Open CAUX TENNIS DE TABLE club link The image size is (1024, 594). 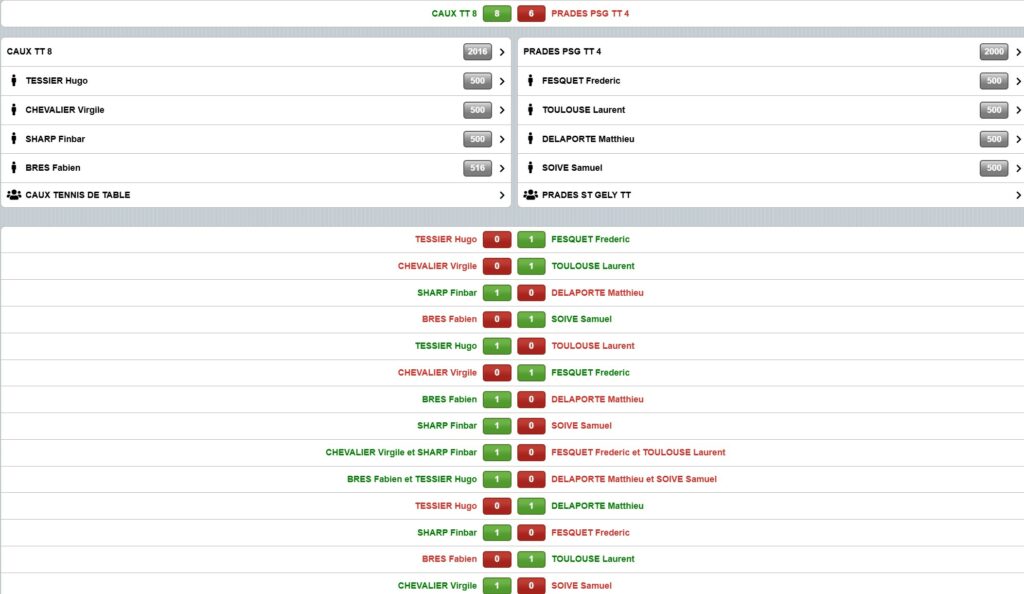click(x=78, y=195)
